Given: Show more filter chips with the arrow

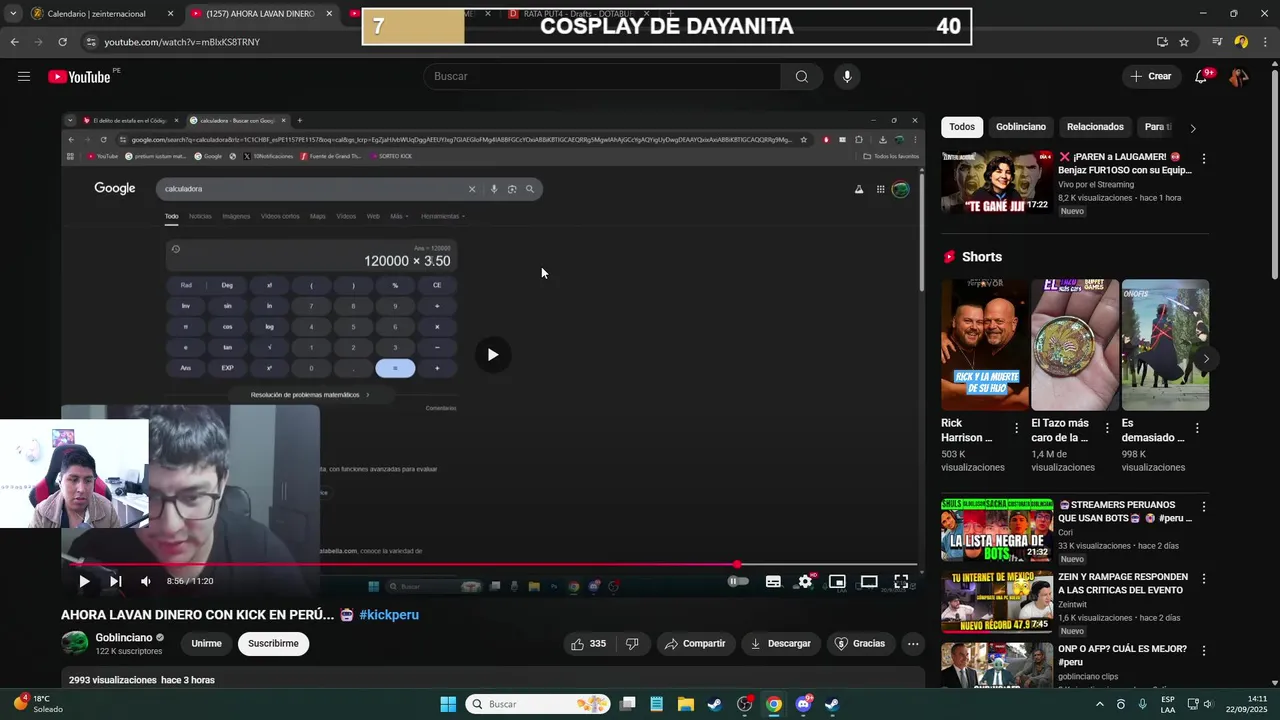Looking at the screenshot, I should click(1192, 128).
